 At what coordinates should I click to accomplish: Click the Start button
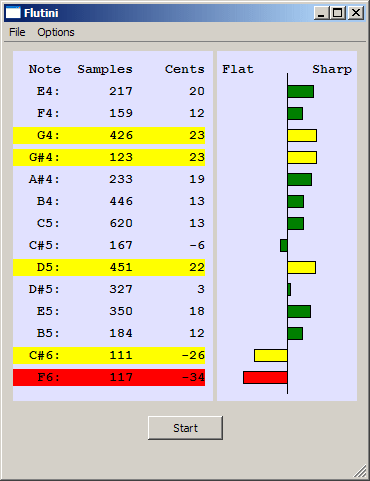pos(185,428)
